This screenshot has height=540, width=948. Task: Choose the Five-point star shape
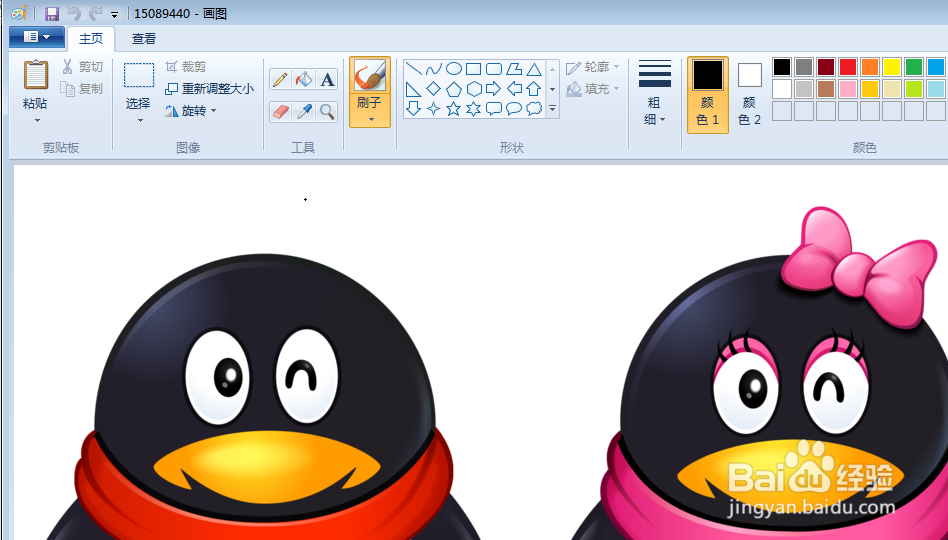click(x=453, y=109)
